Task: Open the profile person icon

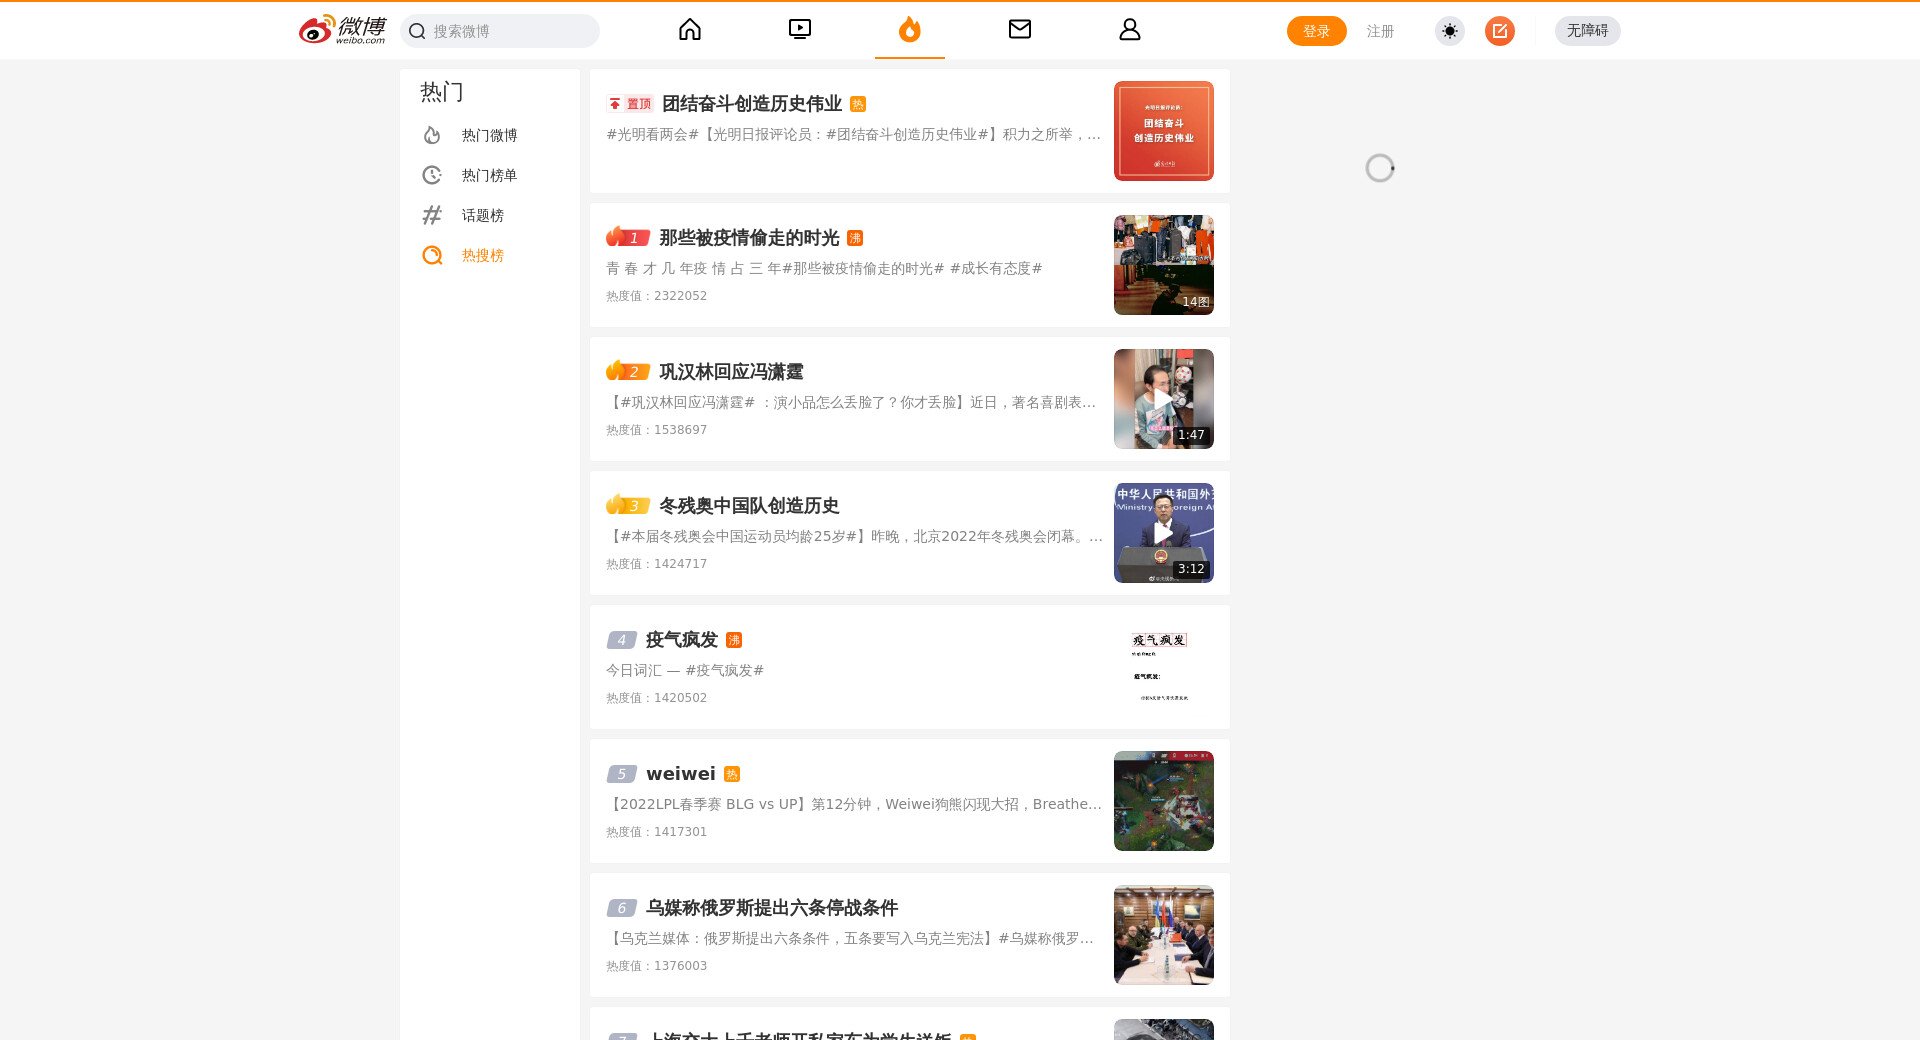Action: click(1130, 30)
